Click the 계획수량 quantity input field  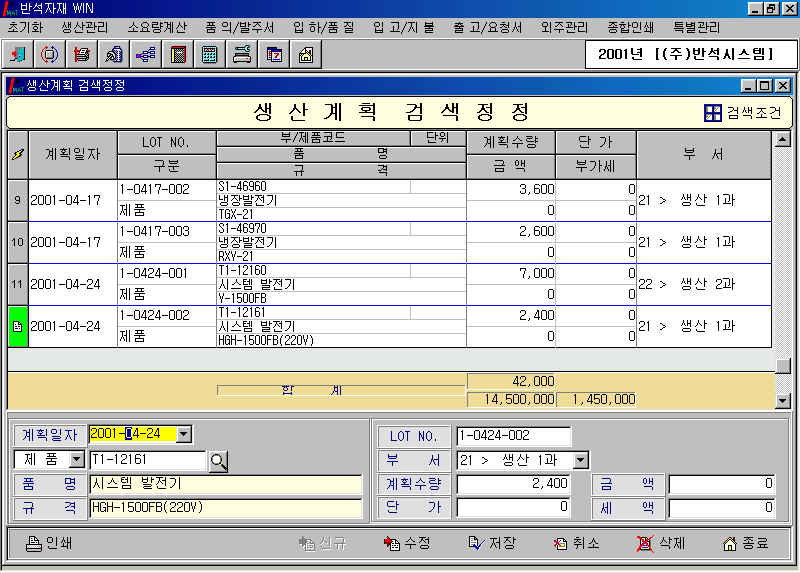tap(514, 484)
